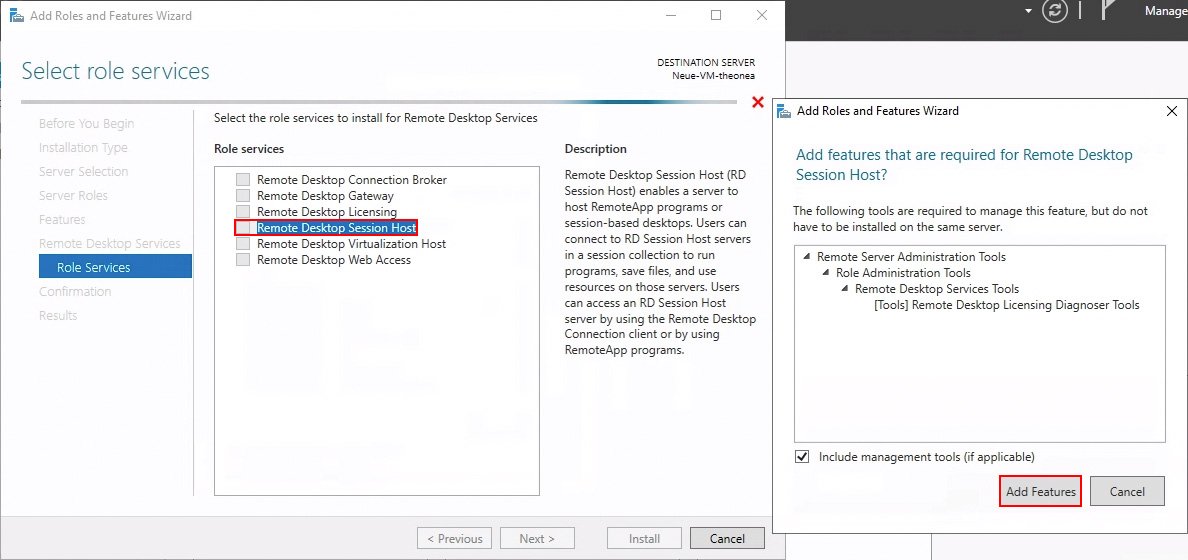Screen dimensions: 1188x560
Task: Collapse the Role Administration Tools node
Action: (x=825, y=273)
